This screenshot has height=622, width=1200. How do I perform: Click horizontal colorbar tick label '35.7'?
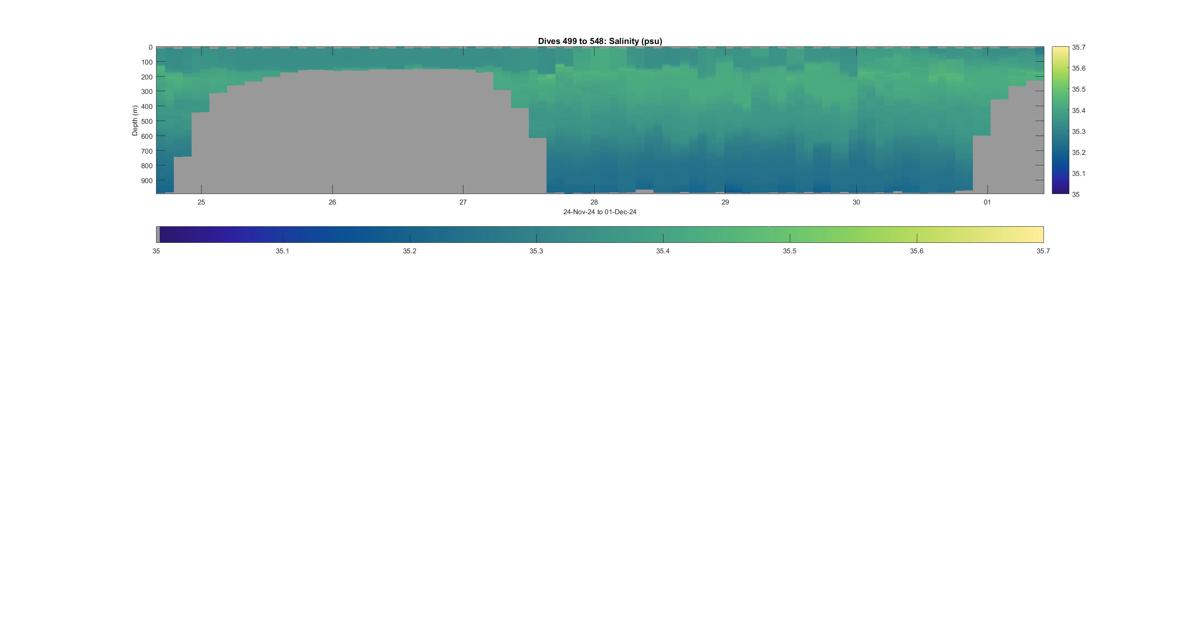tap(1043, 251)
